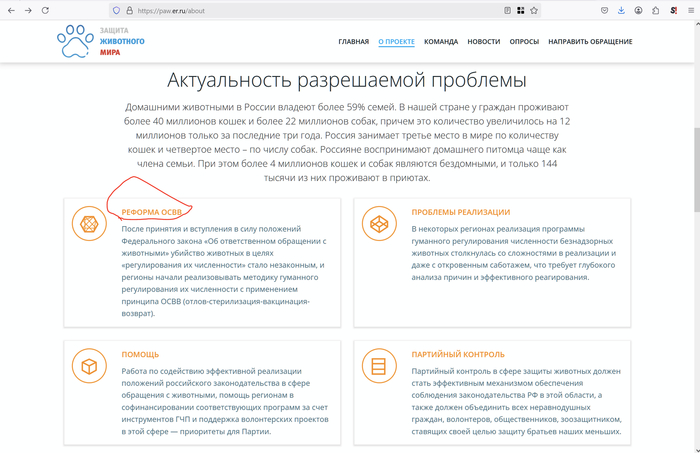Toggle reader view in the address bar
This screenshot has height=453, width=700.
pos(507,10)
